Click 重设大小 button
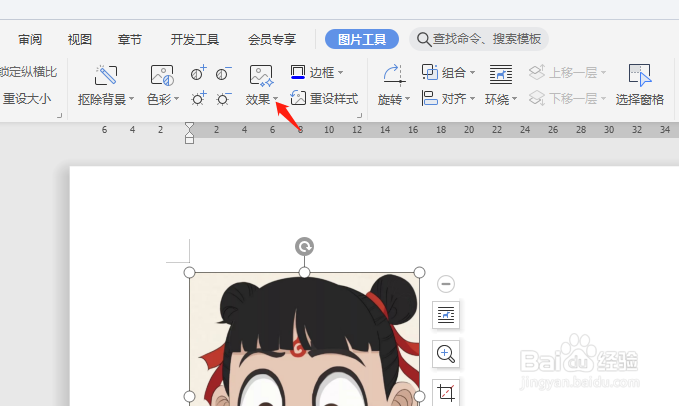 (27, 99)
